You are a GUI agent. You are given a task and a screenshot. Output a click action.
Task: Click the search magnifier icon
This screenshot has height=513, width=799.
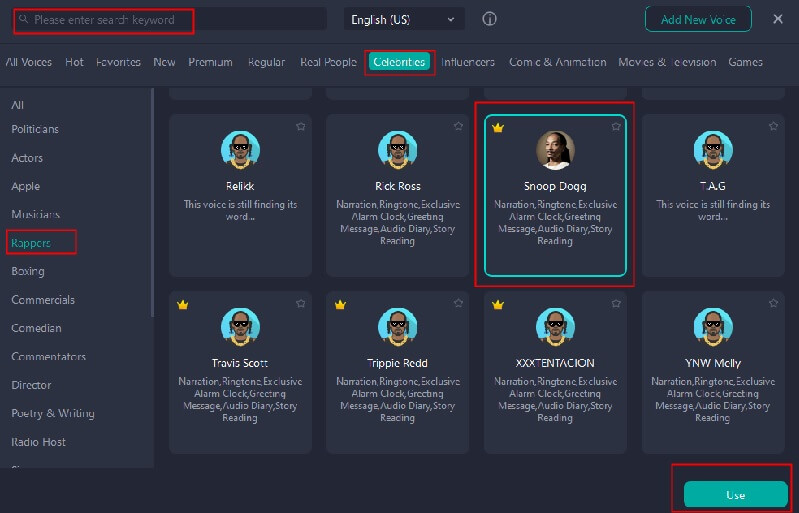click(23, 19)
